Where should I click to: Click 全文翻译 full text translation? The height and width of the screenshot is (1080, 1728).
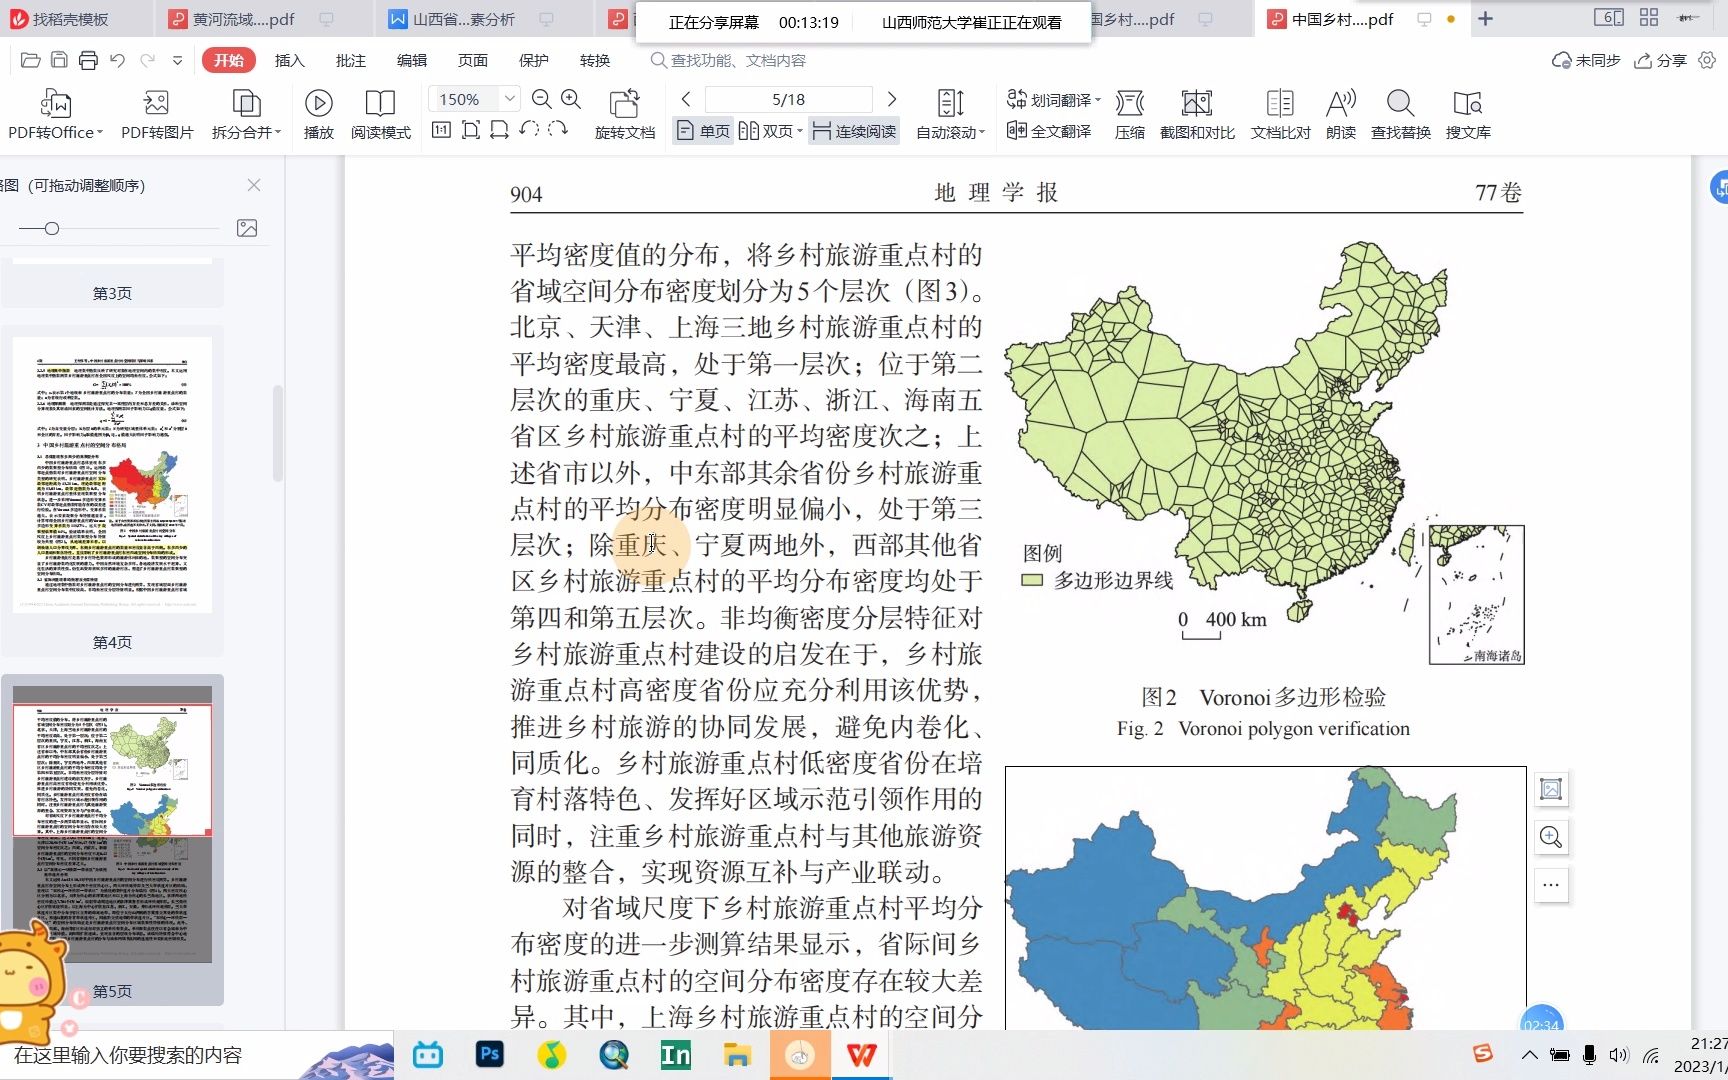[x=1049, y=131]
